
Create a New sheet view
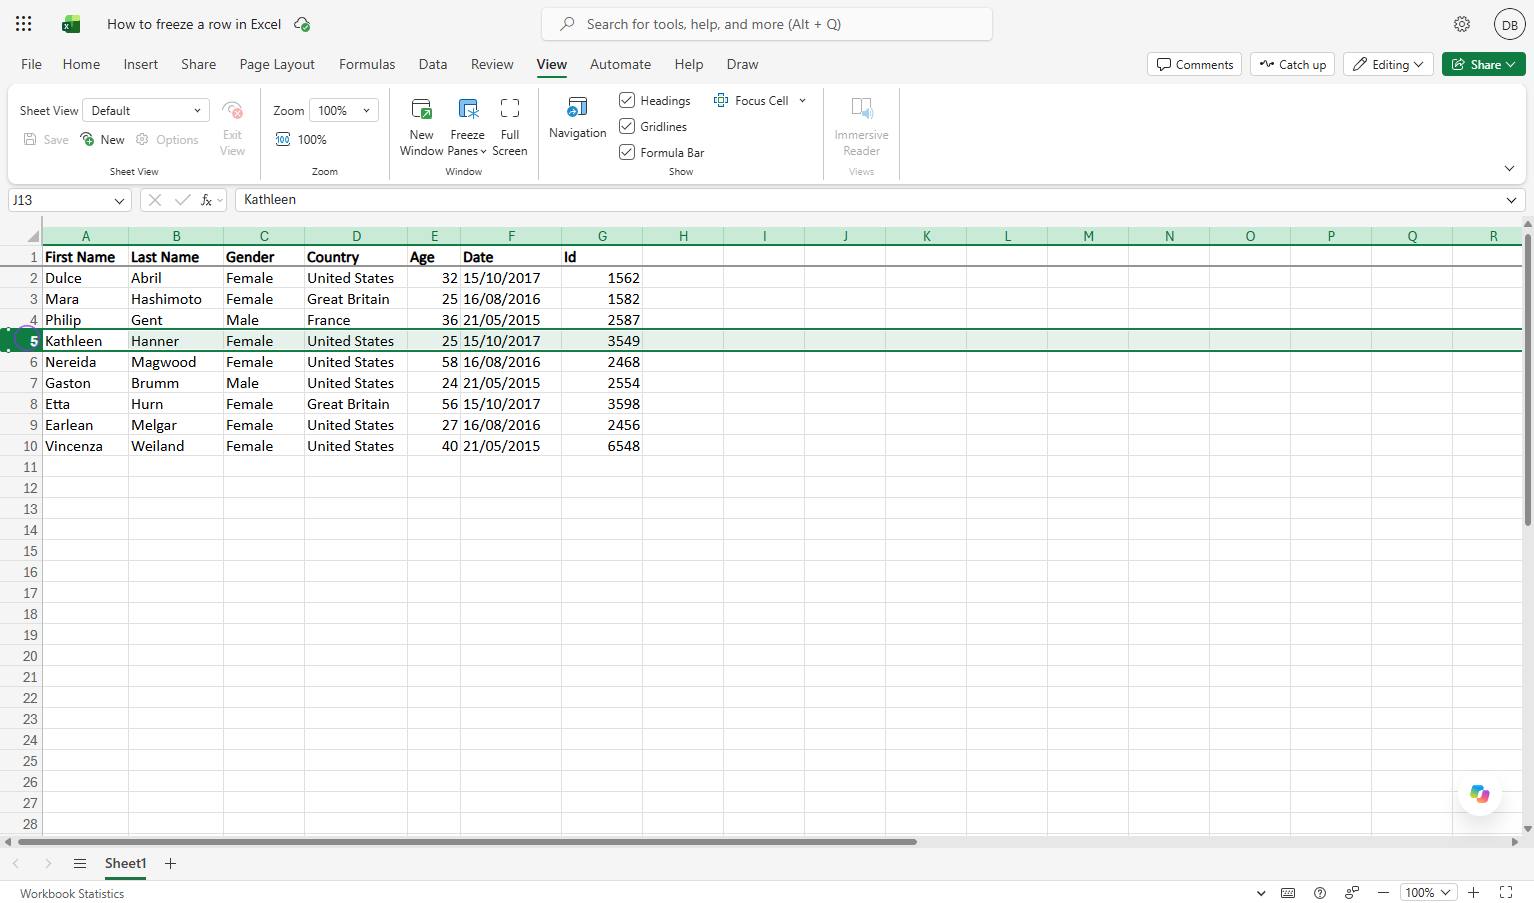click(102, 140)
